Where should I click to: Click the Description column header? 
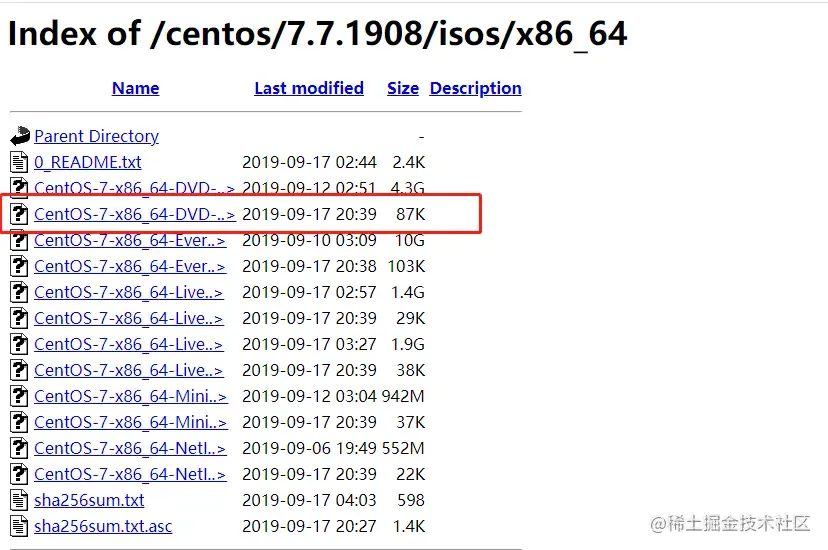[x=475, y=88]
